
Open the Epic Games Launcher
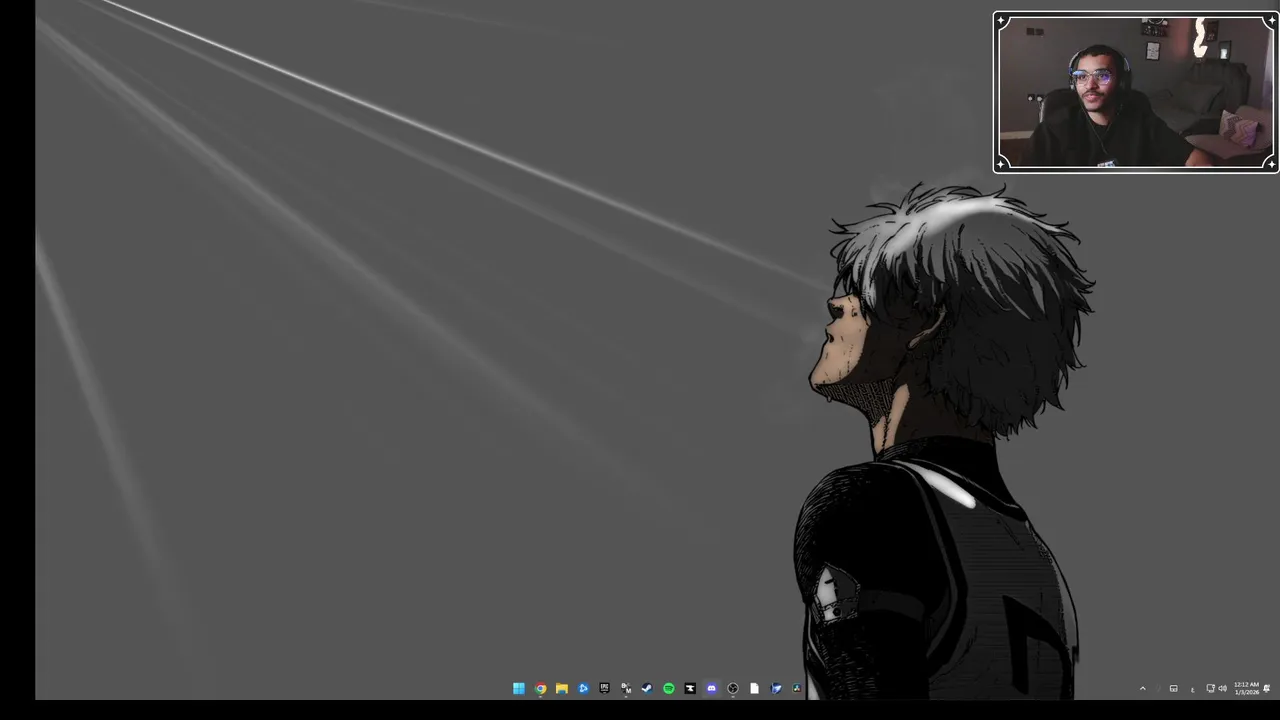coord(604,688)
